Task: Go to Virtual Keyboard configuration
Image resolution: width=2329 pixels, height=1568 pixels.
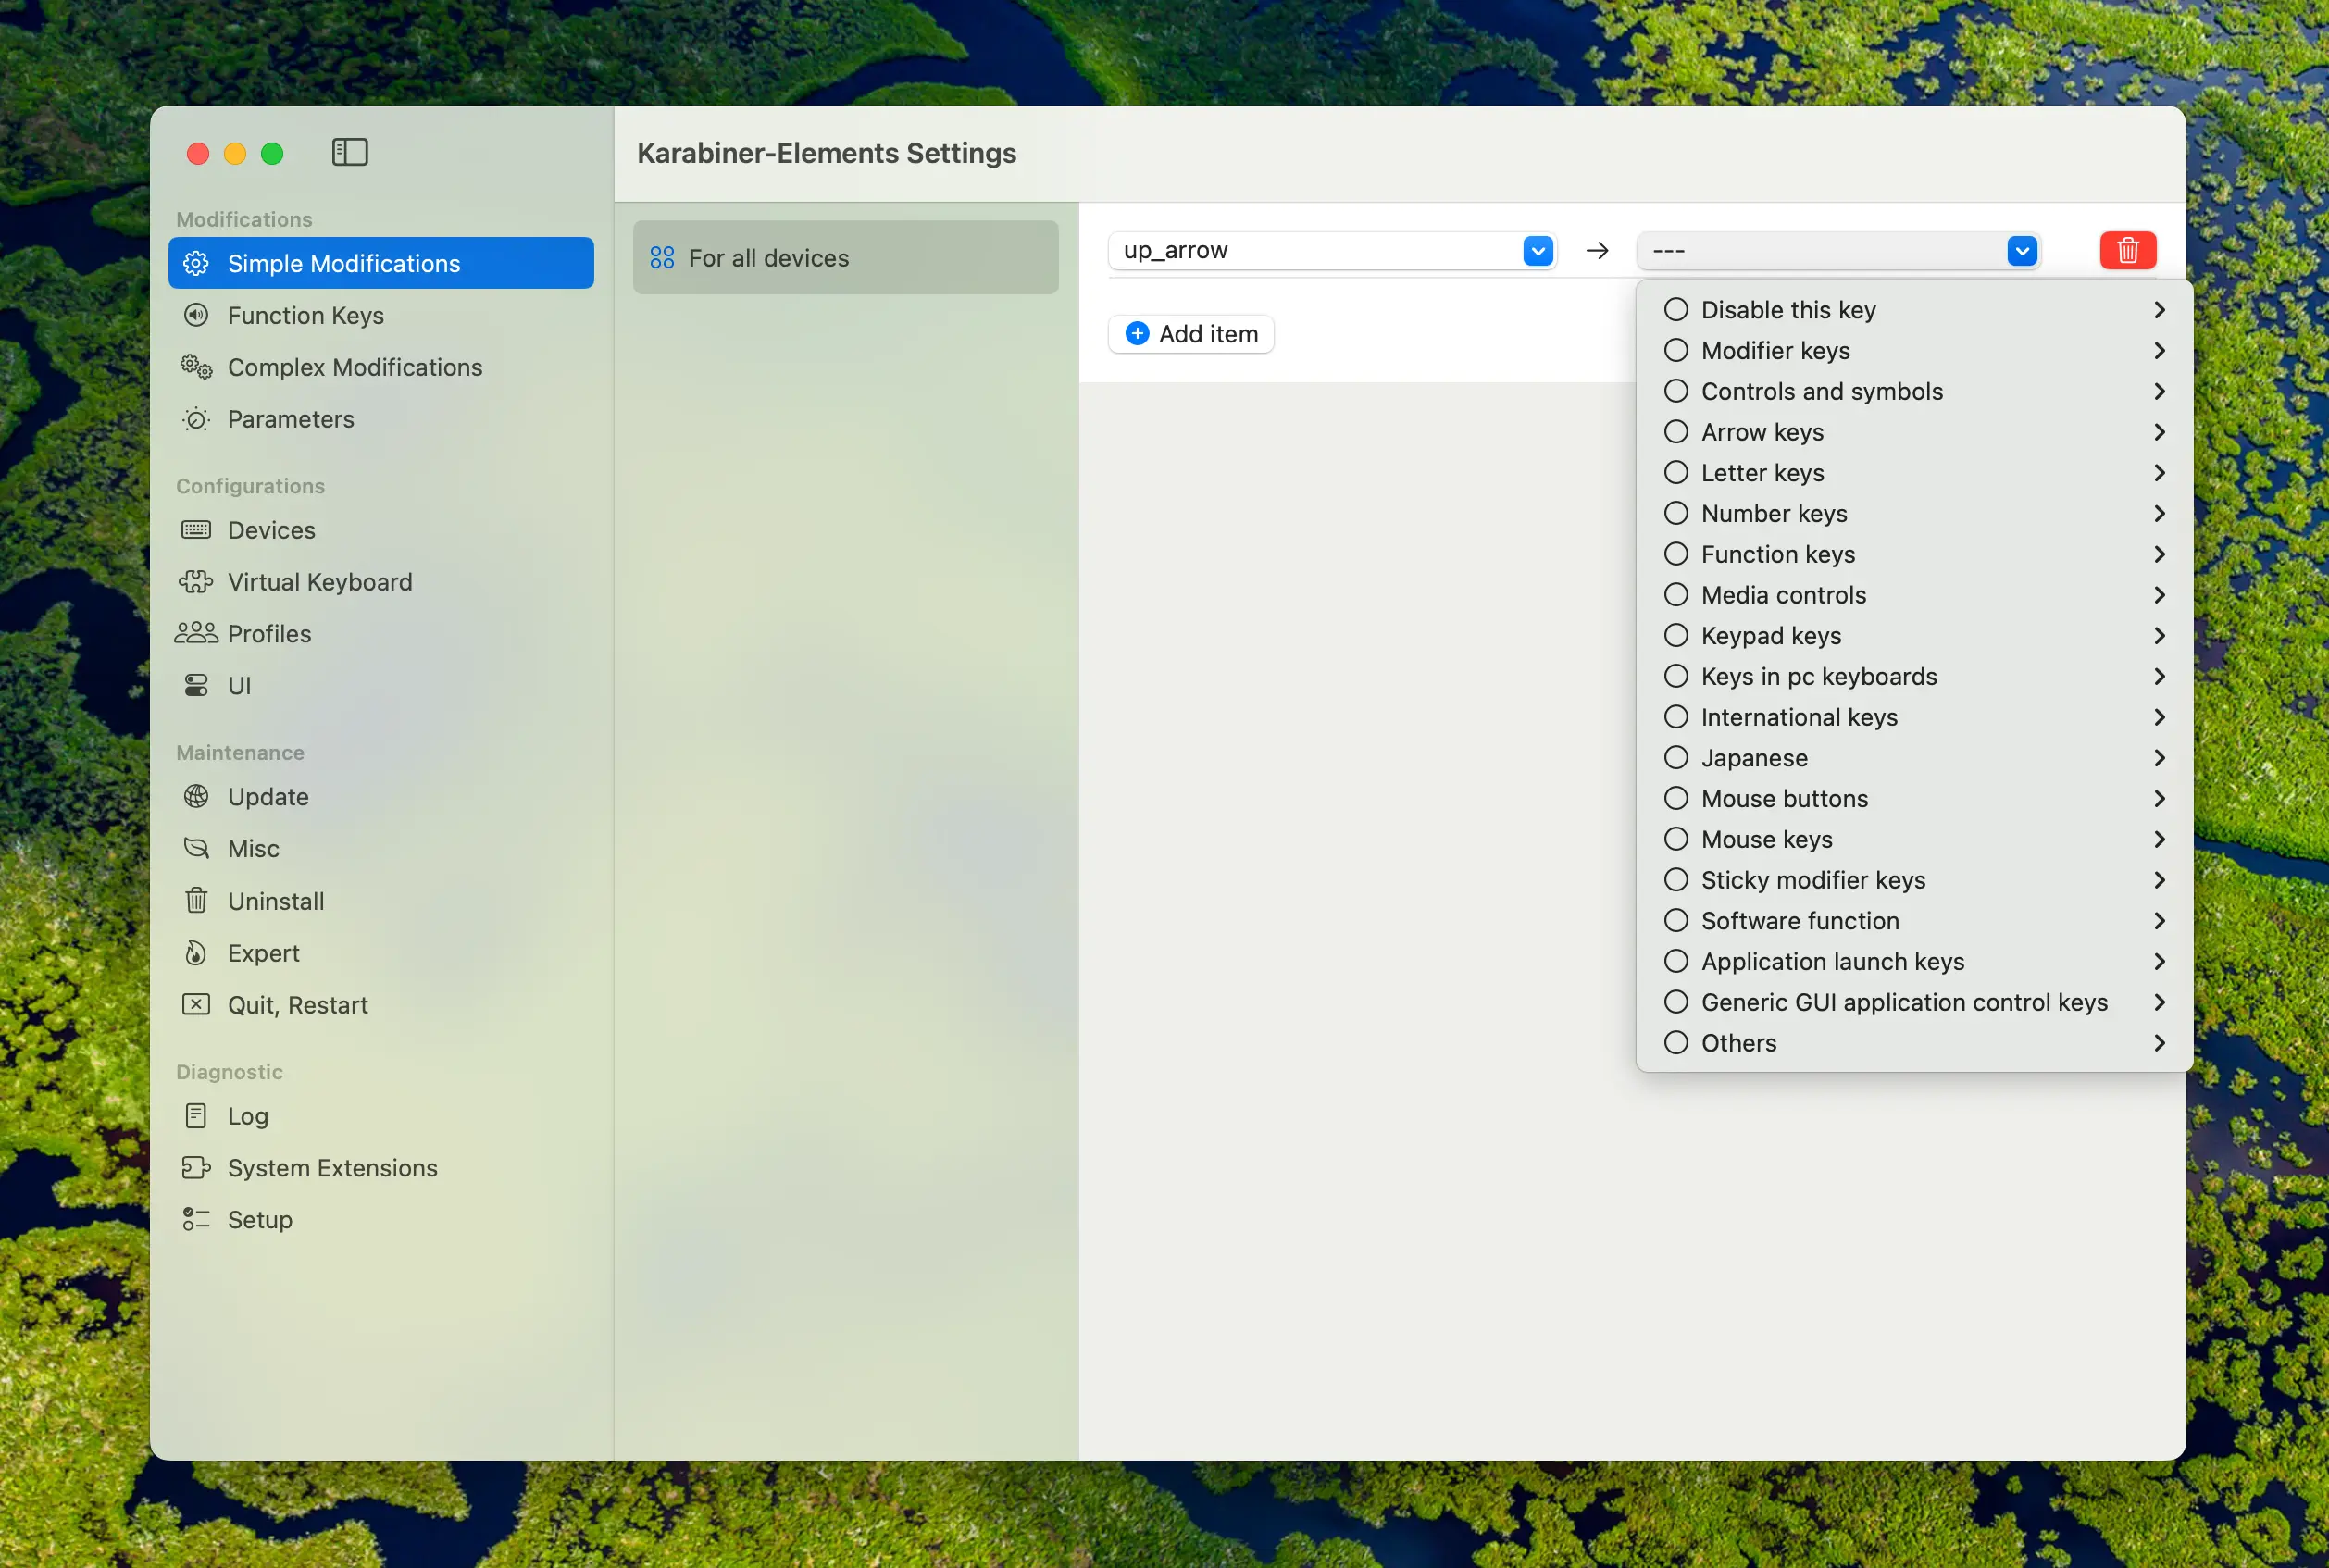Action: [381, 582]
